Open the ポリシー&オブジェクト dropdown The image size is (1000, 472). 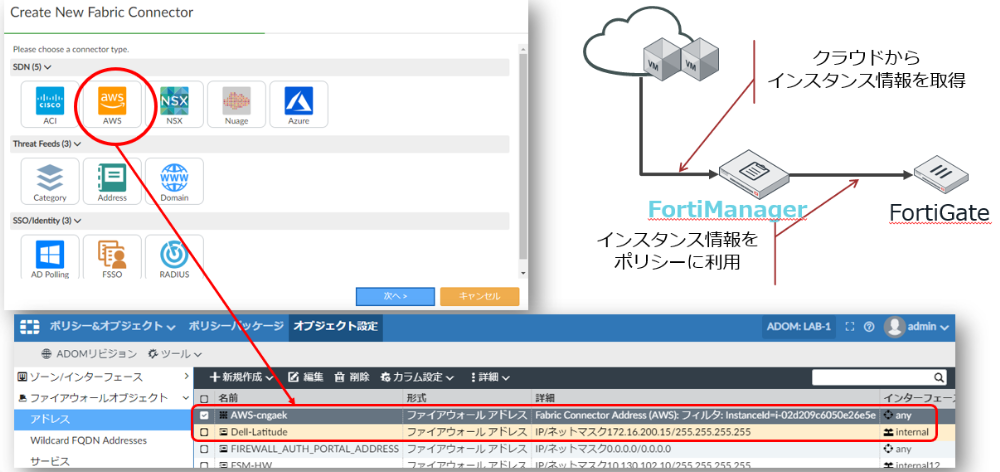pos(112,327)
